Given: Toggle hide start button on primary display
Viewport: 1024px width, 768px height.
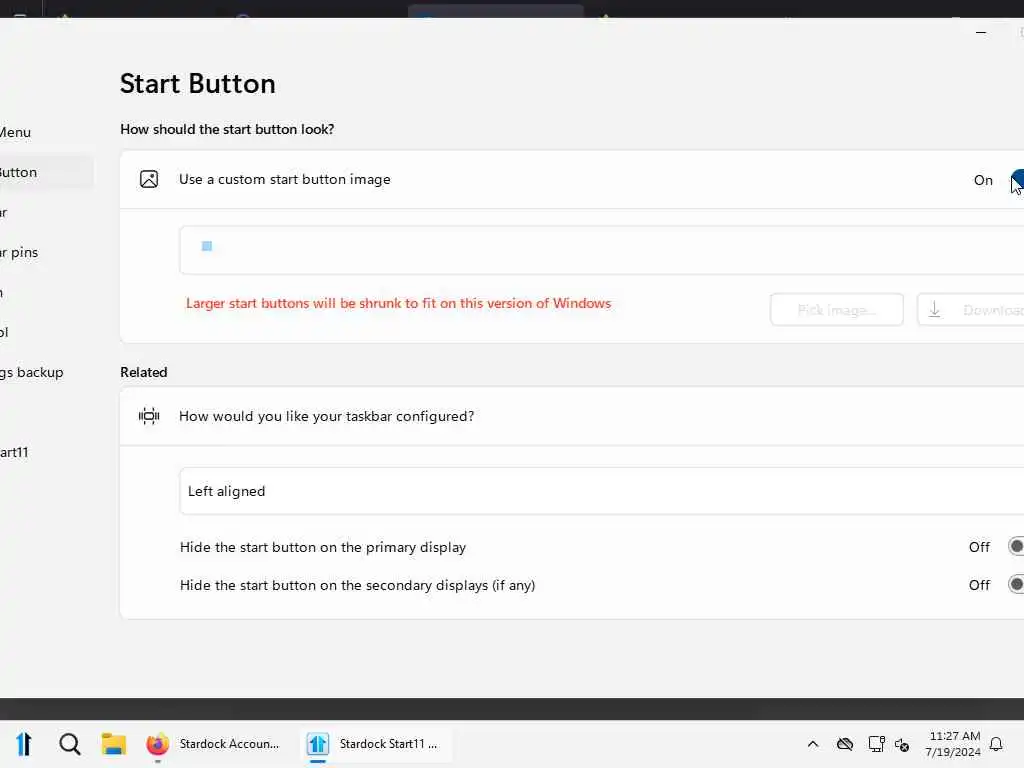Looking at the screenshot, I should pyautogui.click(x=1016, y=547).
